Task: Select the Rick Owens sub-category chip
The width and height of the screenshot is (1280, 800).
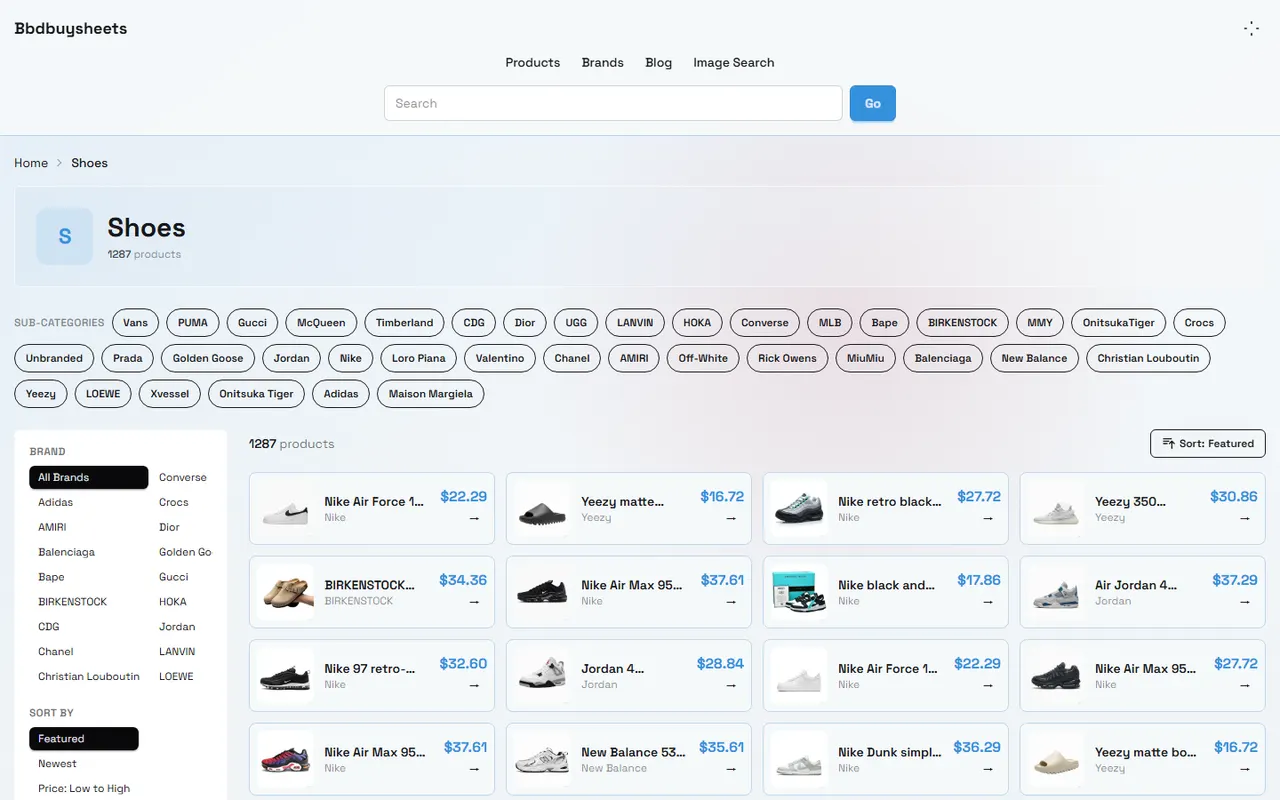Action: click(x=787, y=358)
